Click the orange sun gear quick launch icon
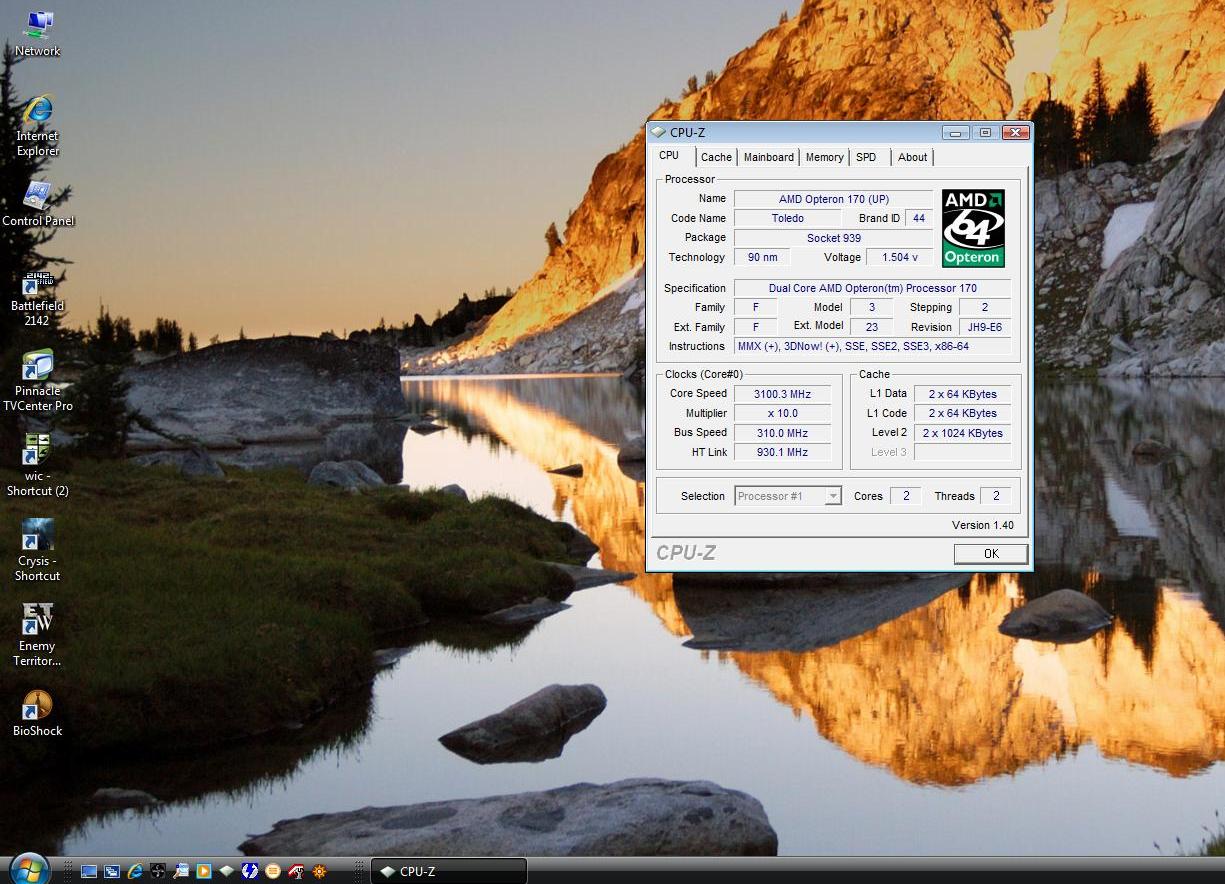This screenshot has width=1225, height=884. 319,871
